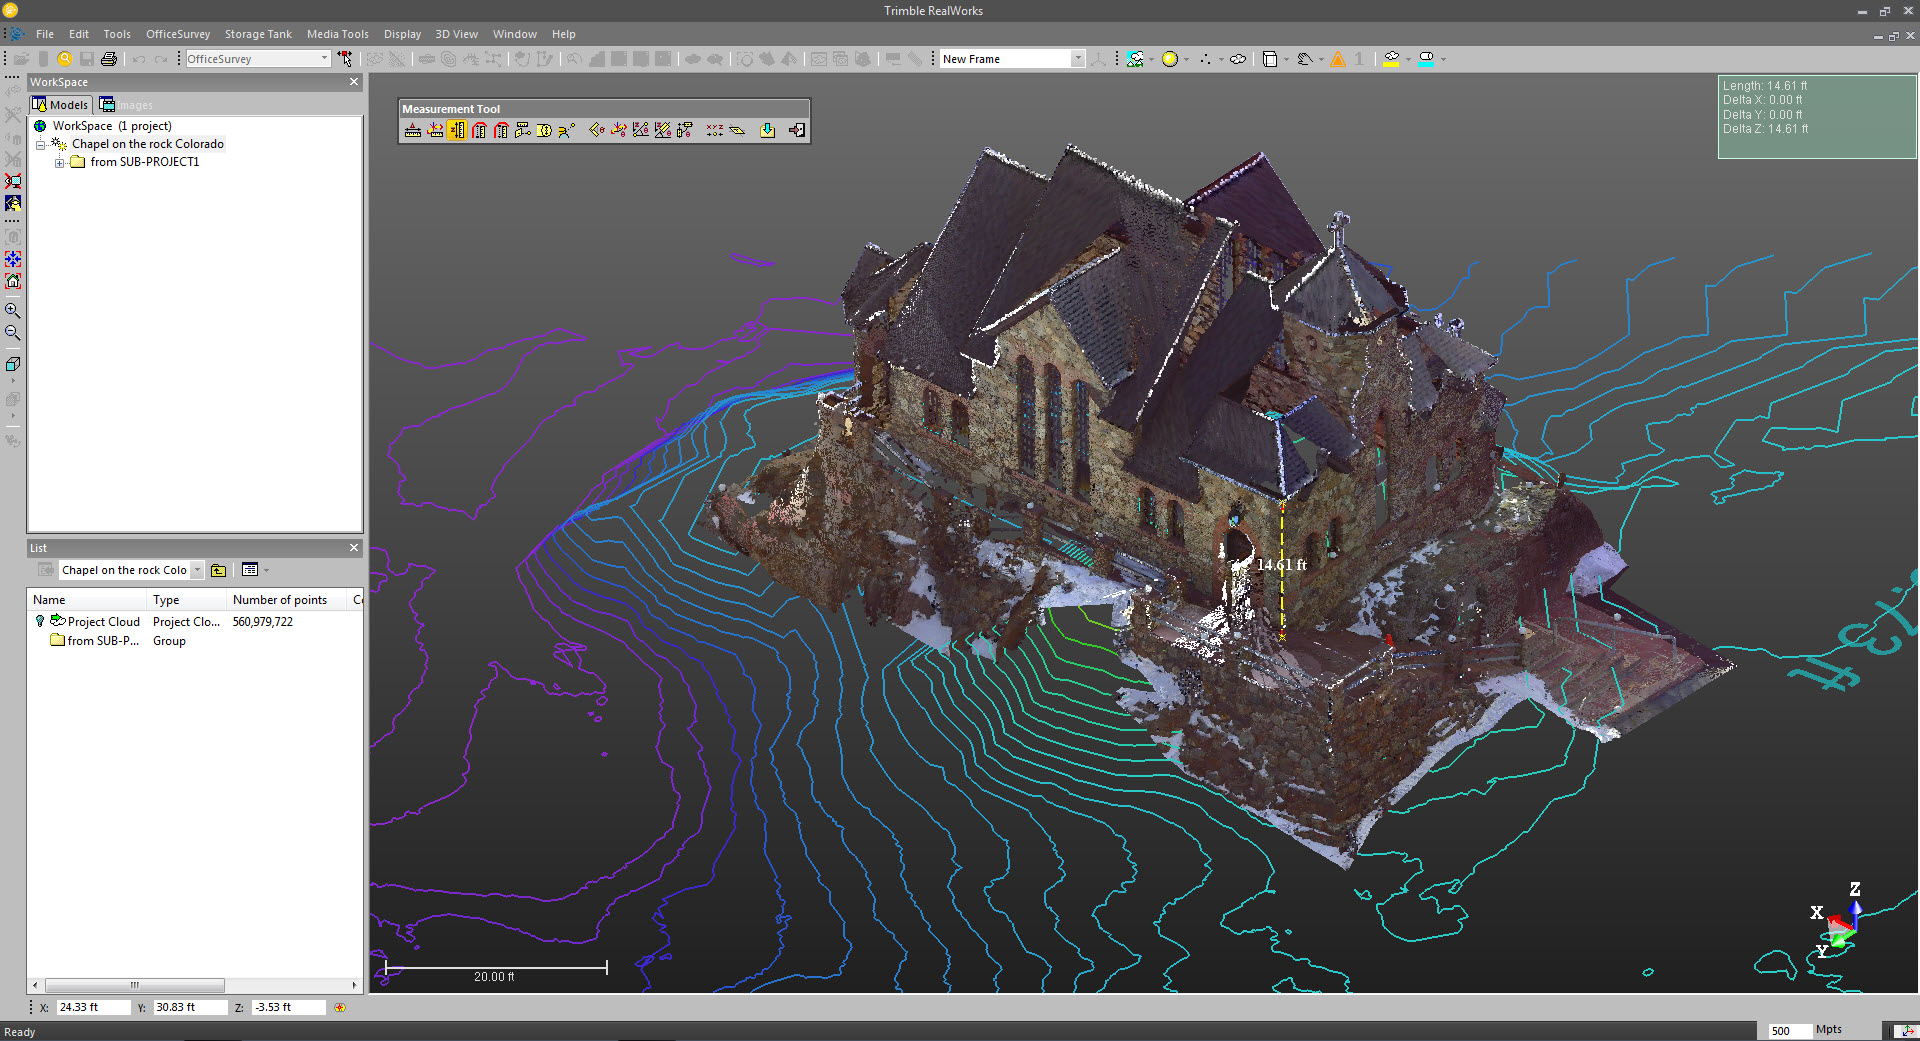
Task: Click the picking pointer tool icon
Action: click(x=345, y=59)
